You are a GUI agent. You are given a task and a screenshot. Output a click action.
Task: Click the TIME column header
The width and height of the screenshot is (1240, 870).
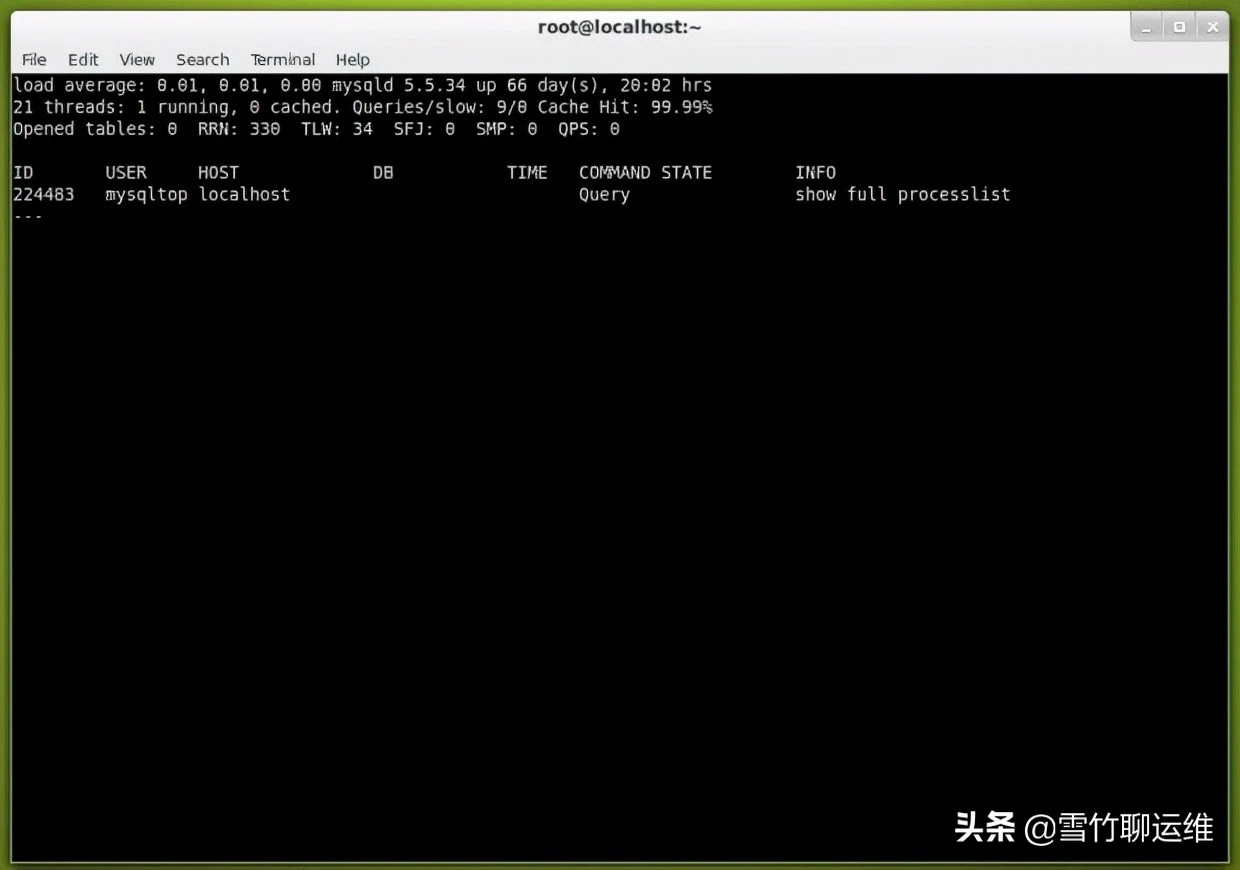pos(527,172)
